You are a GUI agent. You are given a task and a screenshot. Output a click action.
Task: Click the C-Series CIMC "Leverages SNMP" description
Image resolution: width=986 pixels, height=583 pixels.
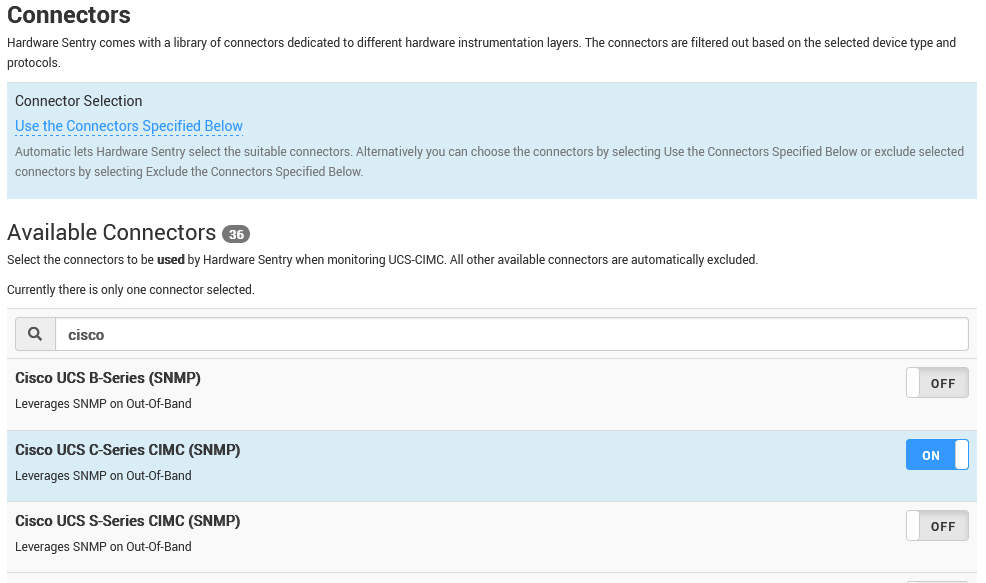103,475
